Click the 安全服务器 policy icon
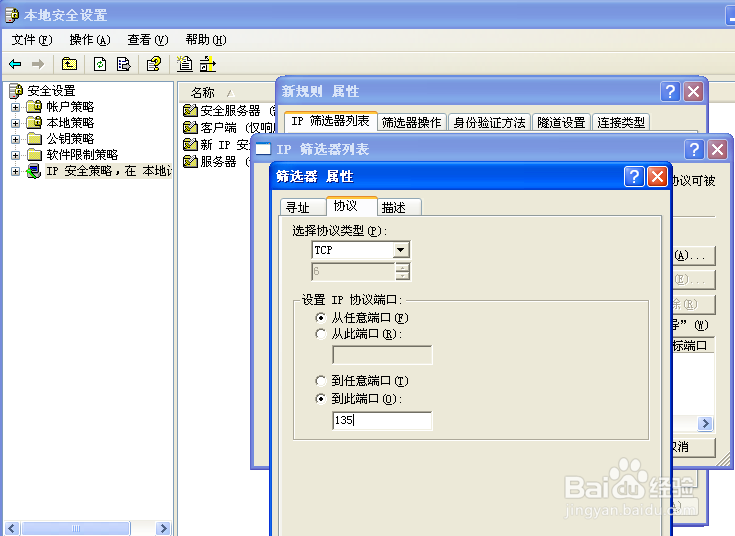Viewport: 735px width, 536px height. coord(190,111)
